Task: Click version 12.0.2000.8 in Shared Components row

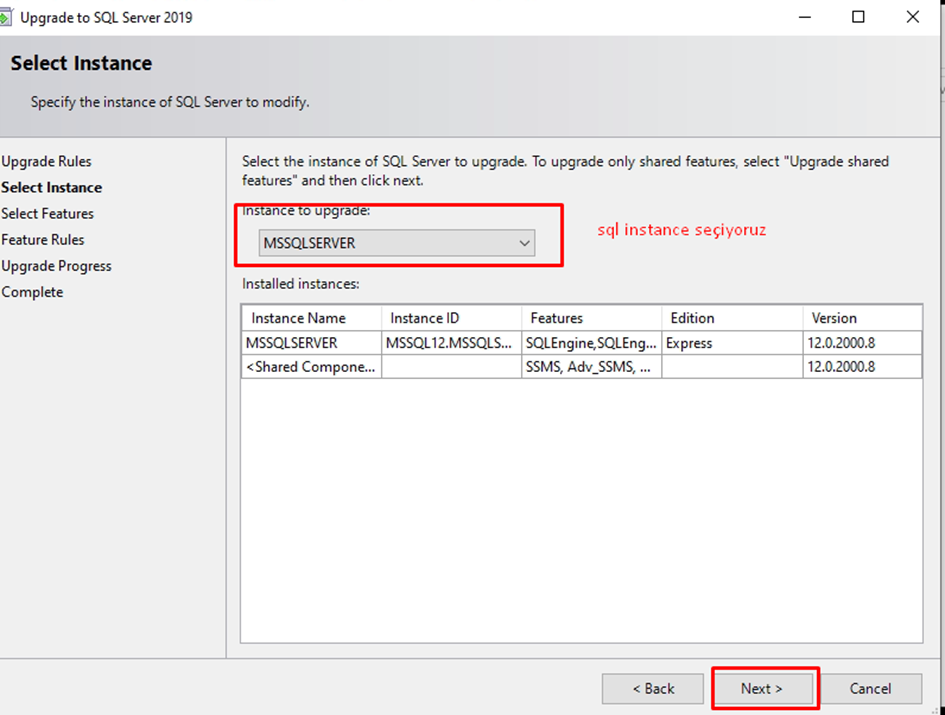Action: coord(862,367)
